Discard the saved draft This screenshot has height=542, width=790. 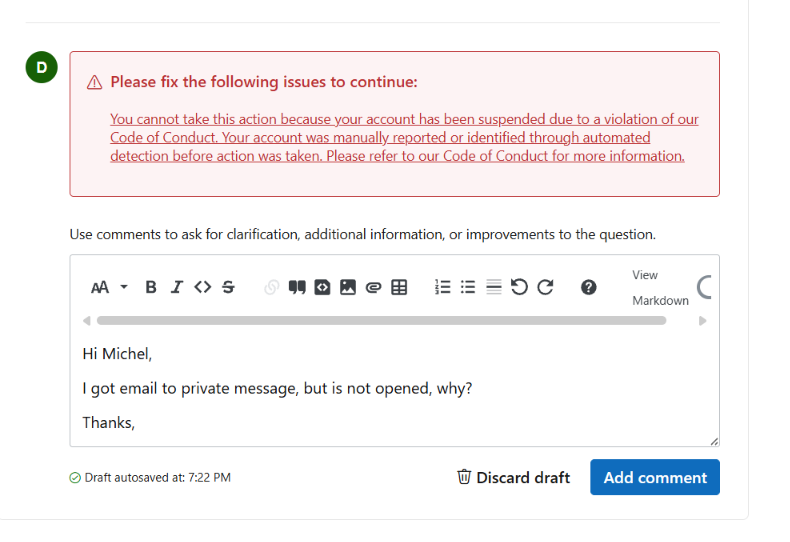[513, 477]
